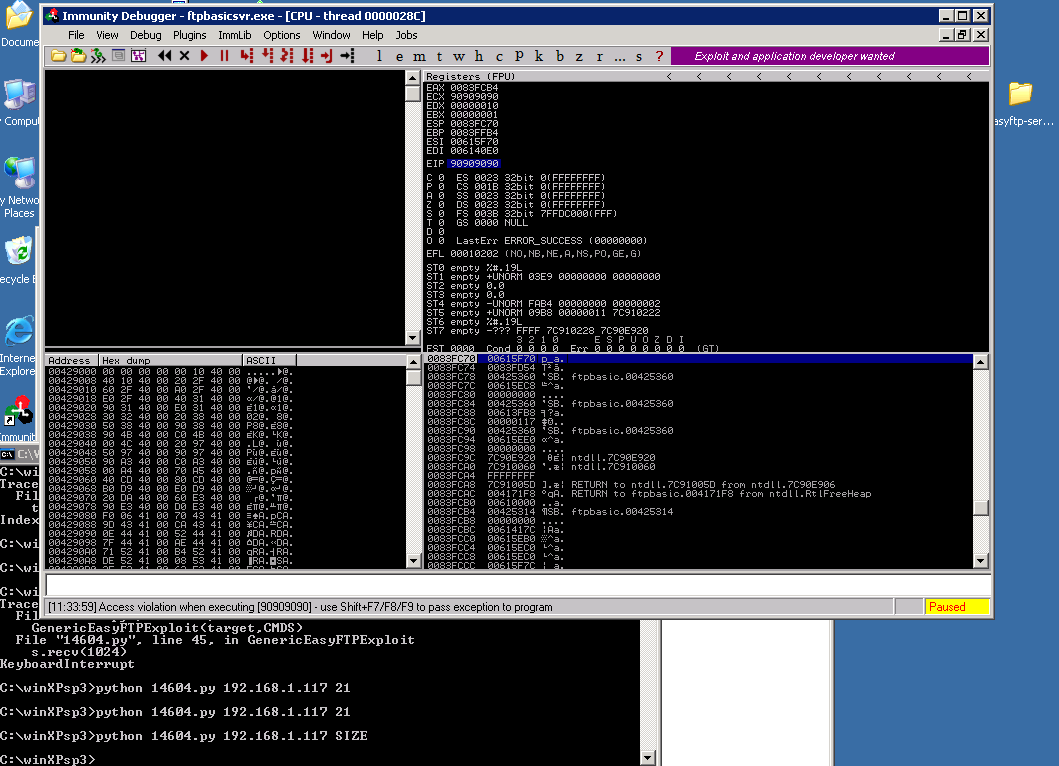Click the asyftp-ser folder on desktop
1059x766 pixels.
pos(1021,103)
